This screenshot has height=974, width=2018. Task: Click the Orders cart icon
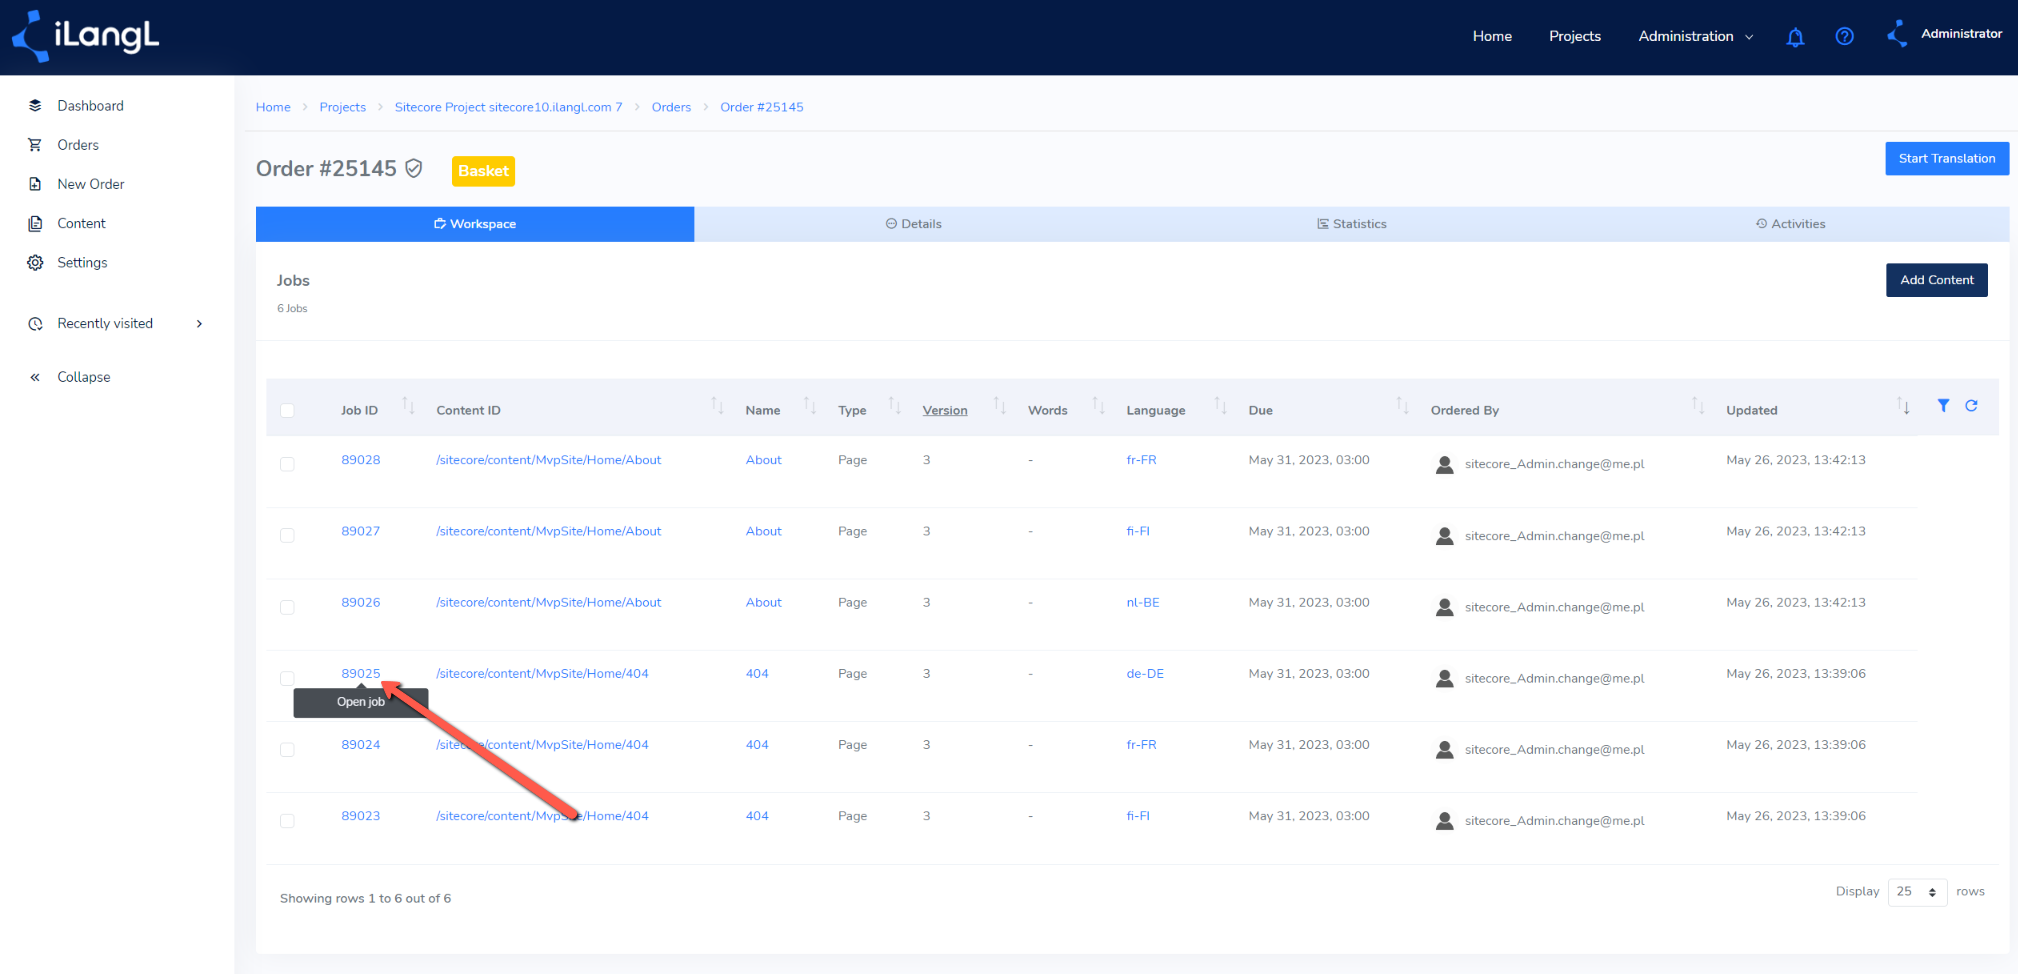[35, 145]
